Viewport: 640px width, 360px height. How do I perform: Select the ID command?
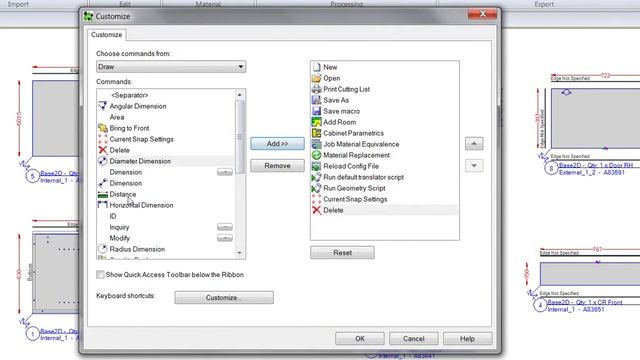click(113, 216)
